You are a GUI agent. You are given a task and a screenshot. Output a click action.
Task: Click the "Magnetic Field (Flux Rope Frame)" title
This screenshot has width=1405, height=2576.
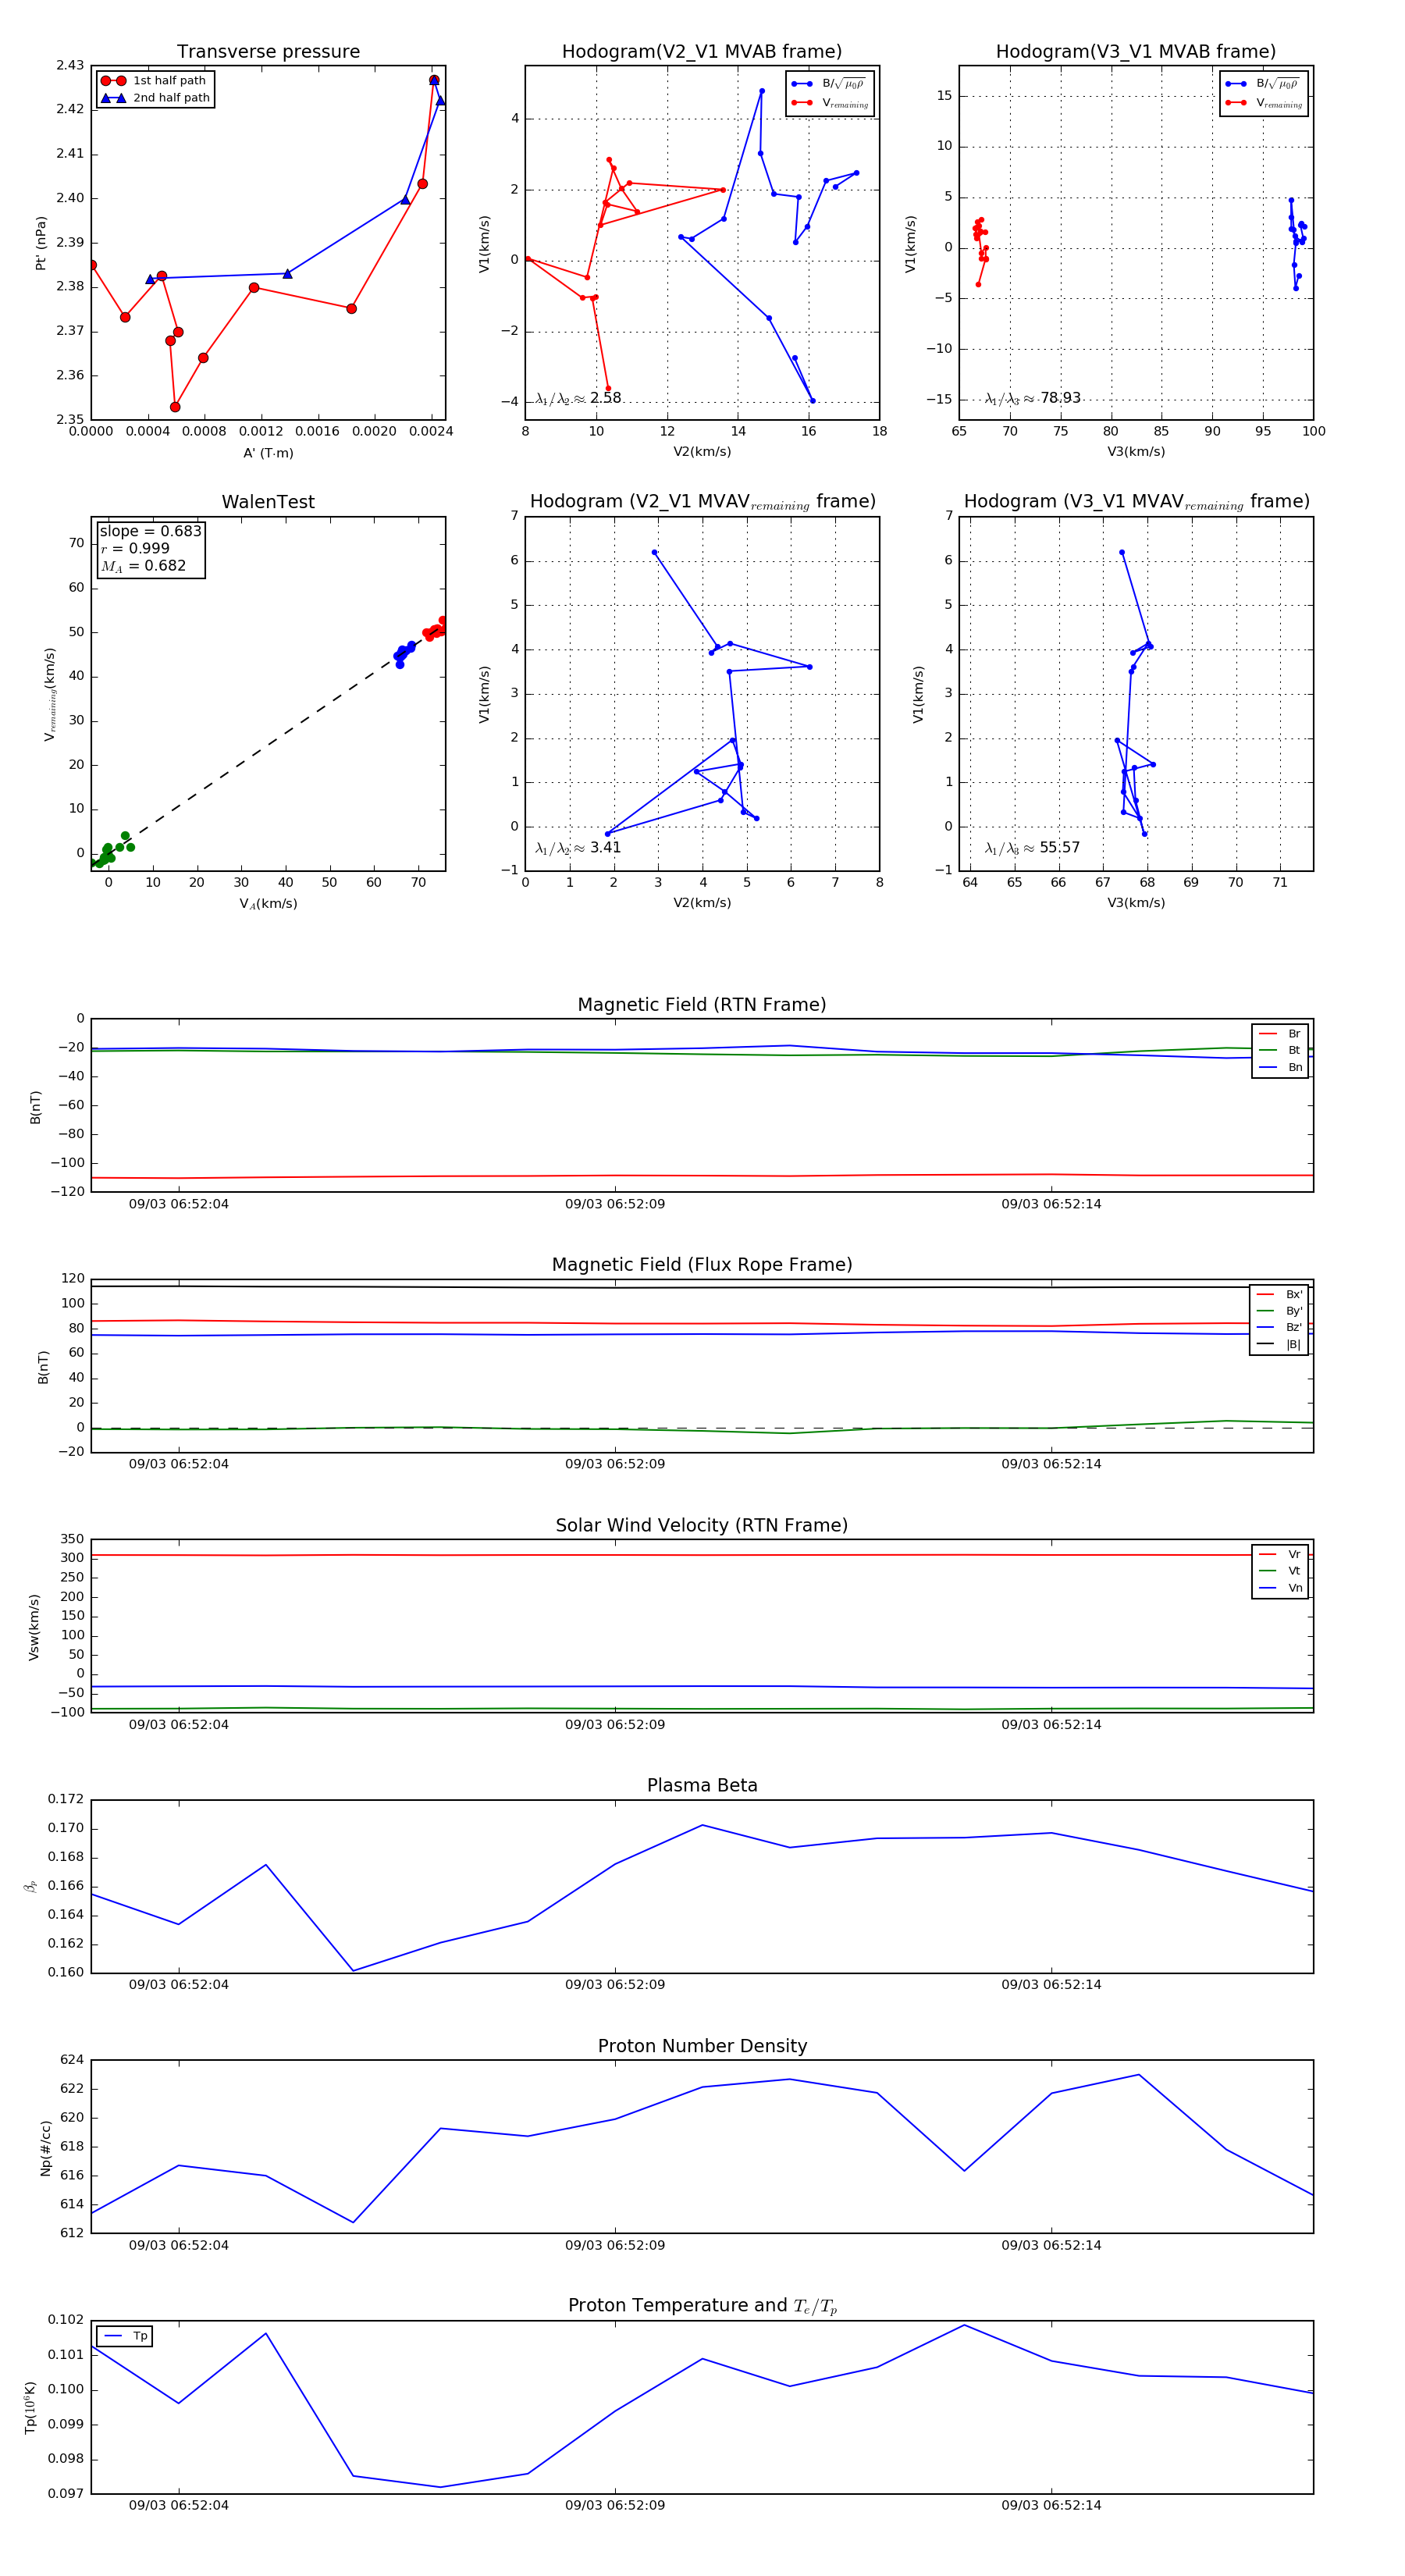tap(702, 1265)
